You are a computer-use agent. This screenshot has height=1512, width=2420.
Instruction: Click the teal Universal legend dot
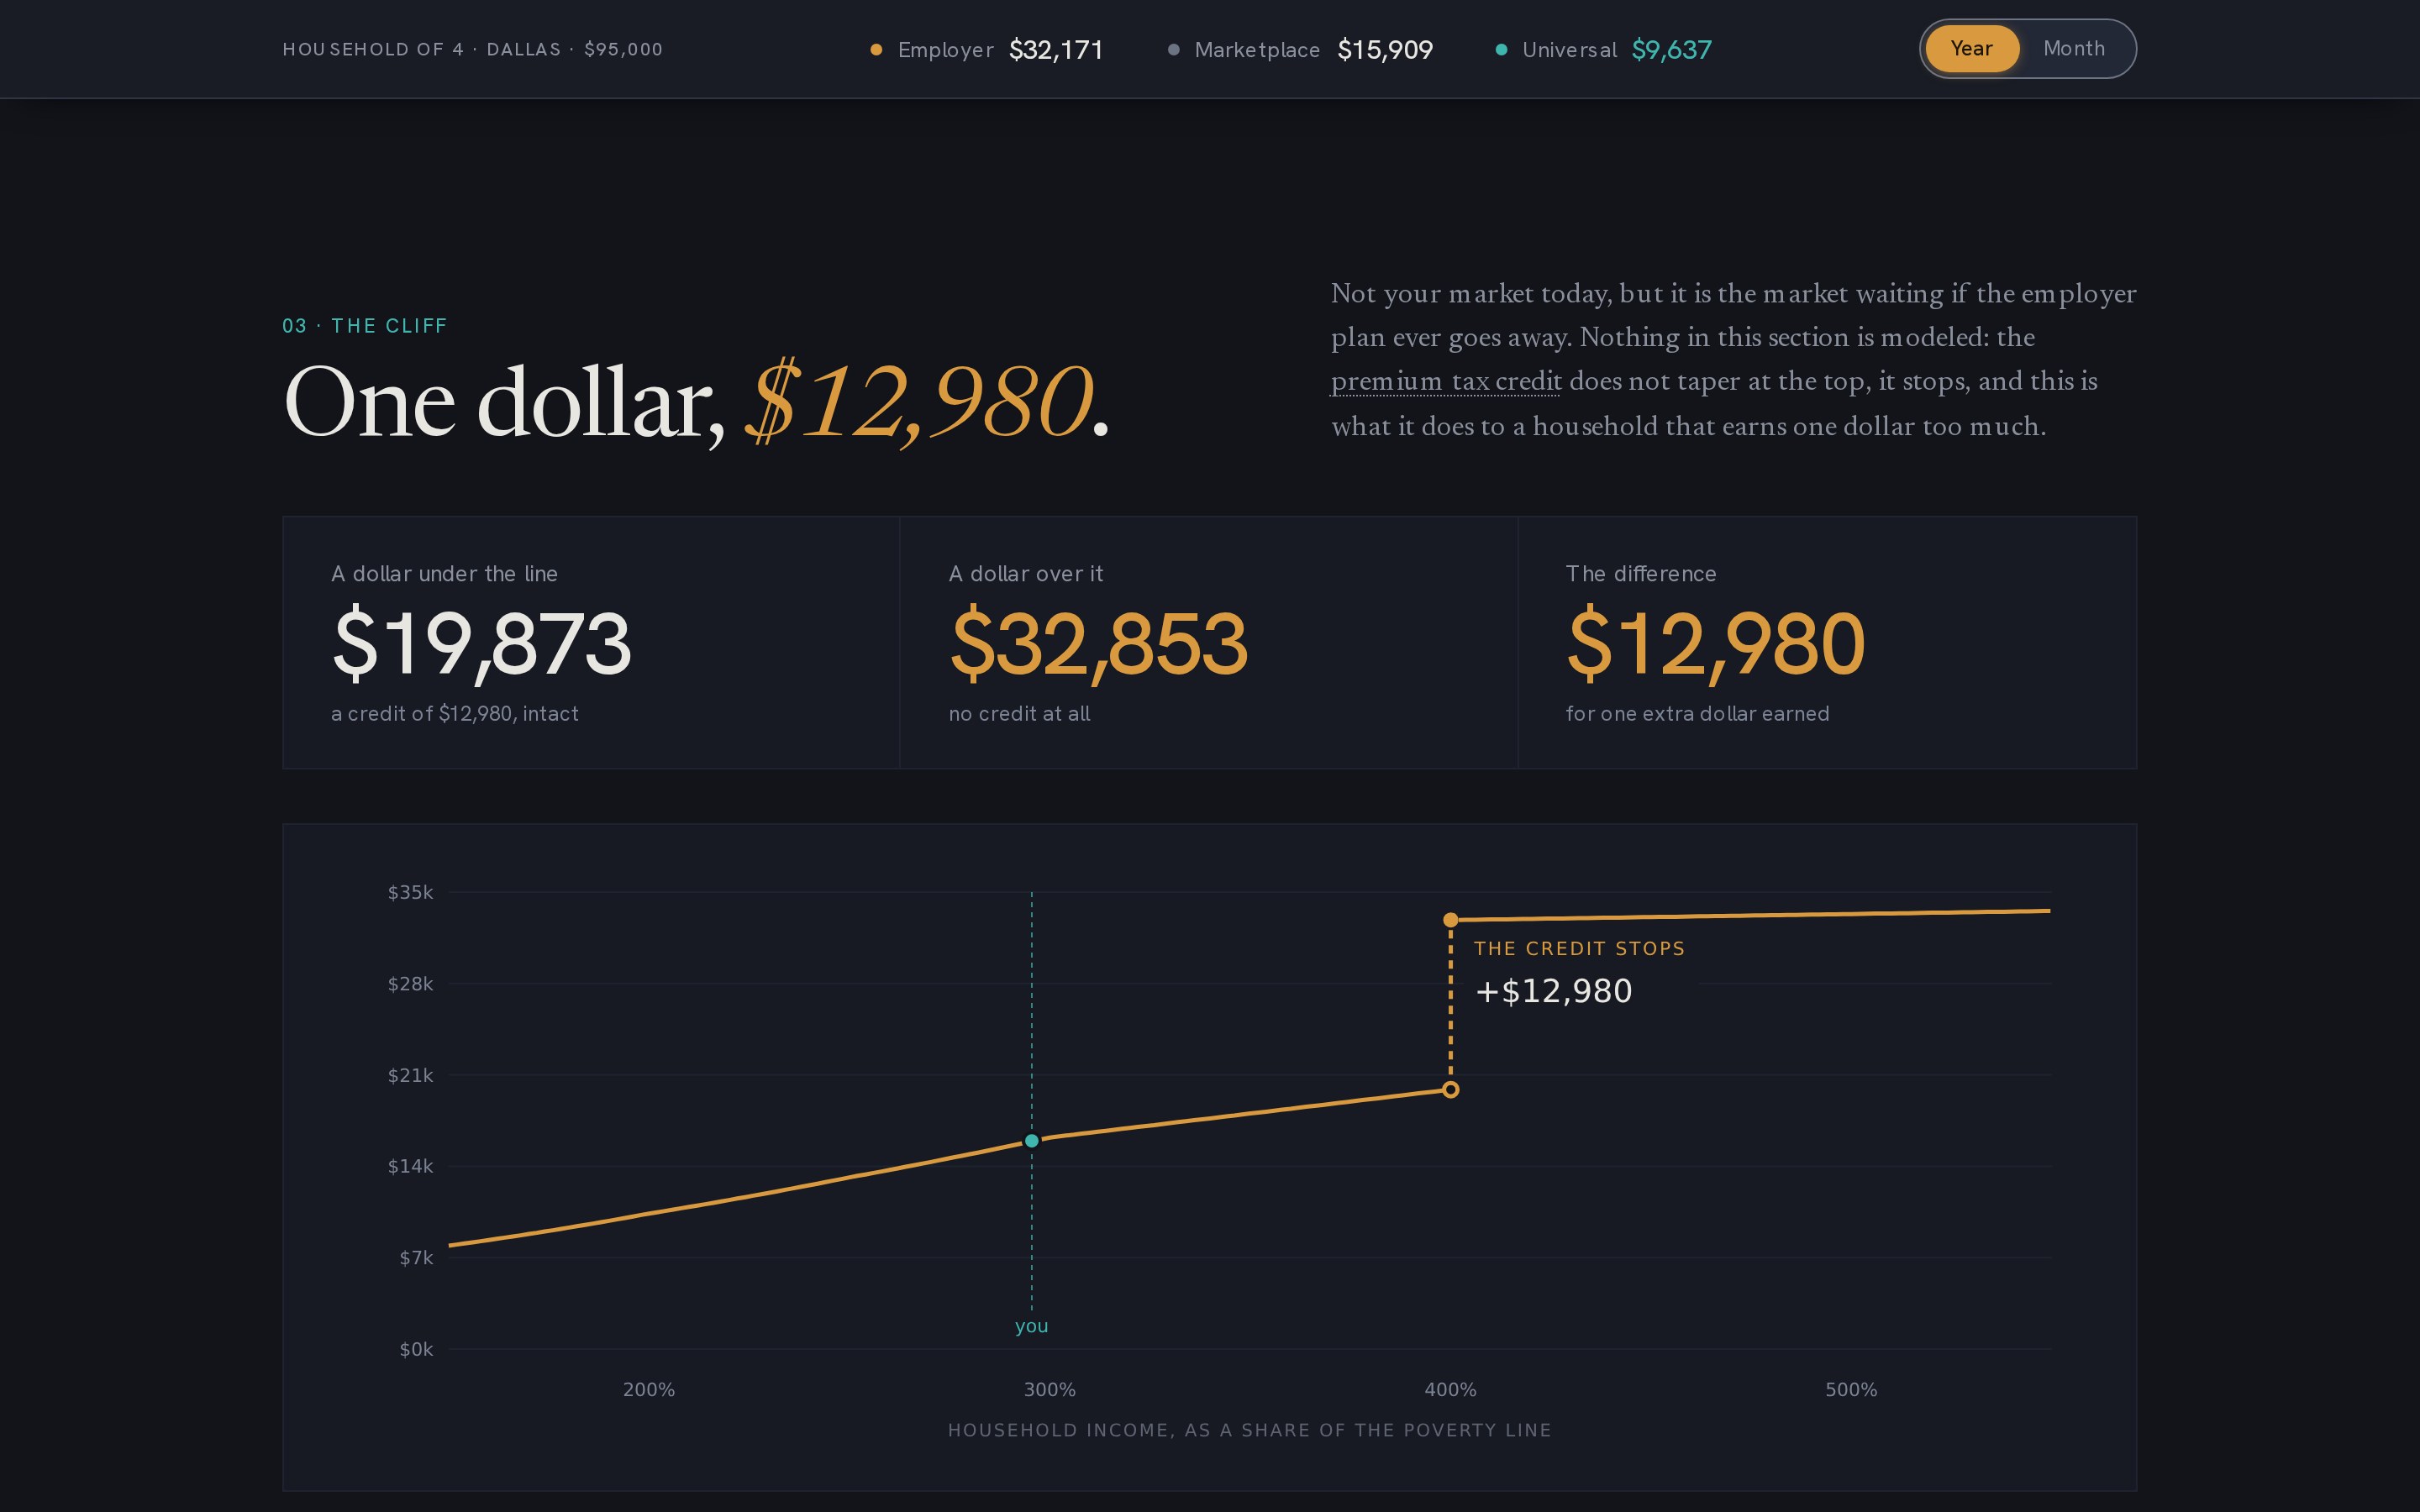(x=1501, y=50)
